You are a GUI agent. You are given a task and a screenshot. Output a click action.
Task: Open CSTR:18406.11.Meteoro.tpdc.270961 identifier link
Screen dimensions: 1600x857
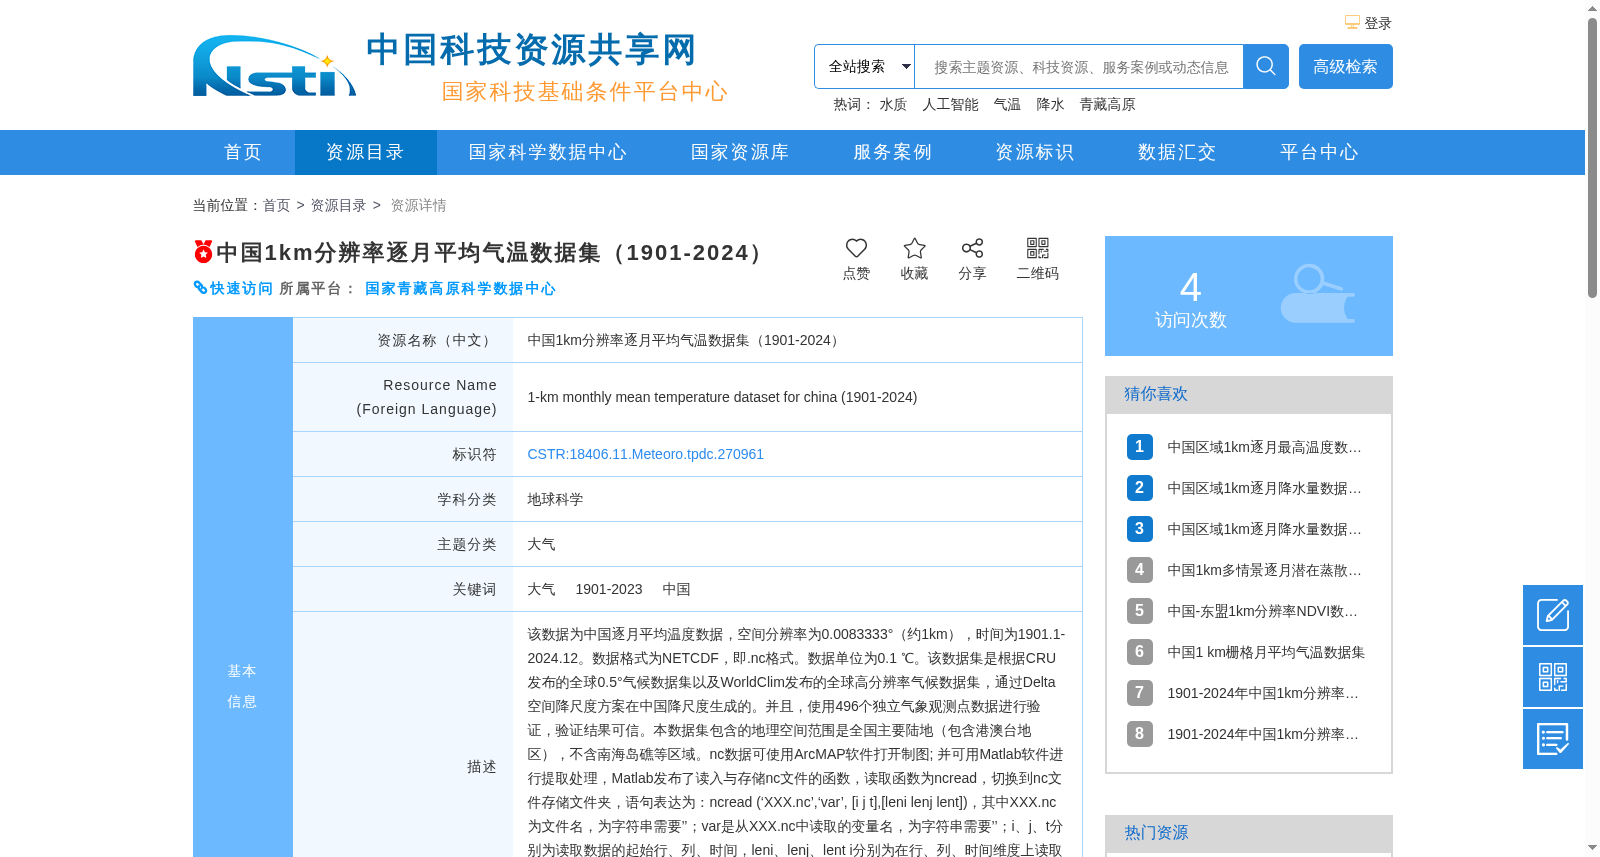[x=645, y=454]
